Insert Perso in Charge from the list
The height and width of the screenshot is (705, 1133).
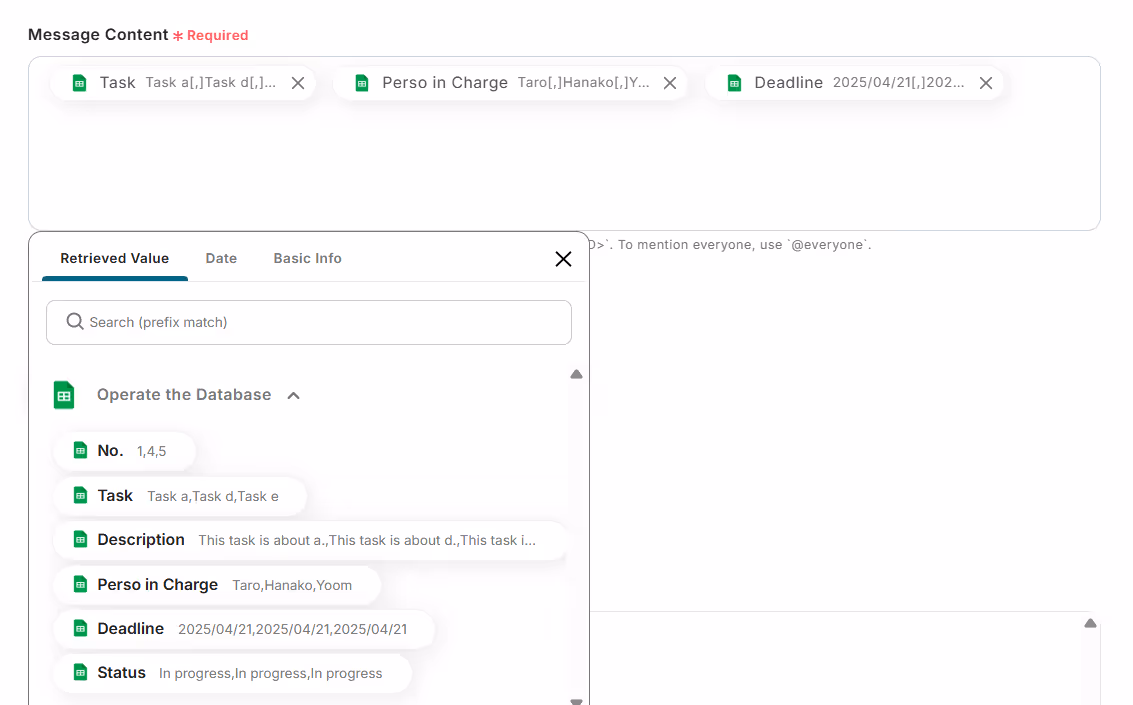[x=217, y=585]
